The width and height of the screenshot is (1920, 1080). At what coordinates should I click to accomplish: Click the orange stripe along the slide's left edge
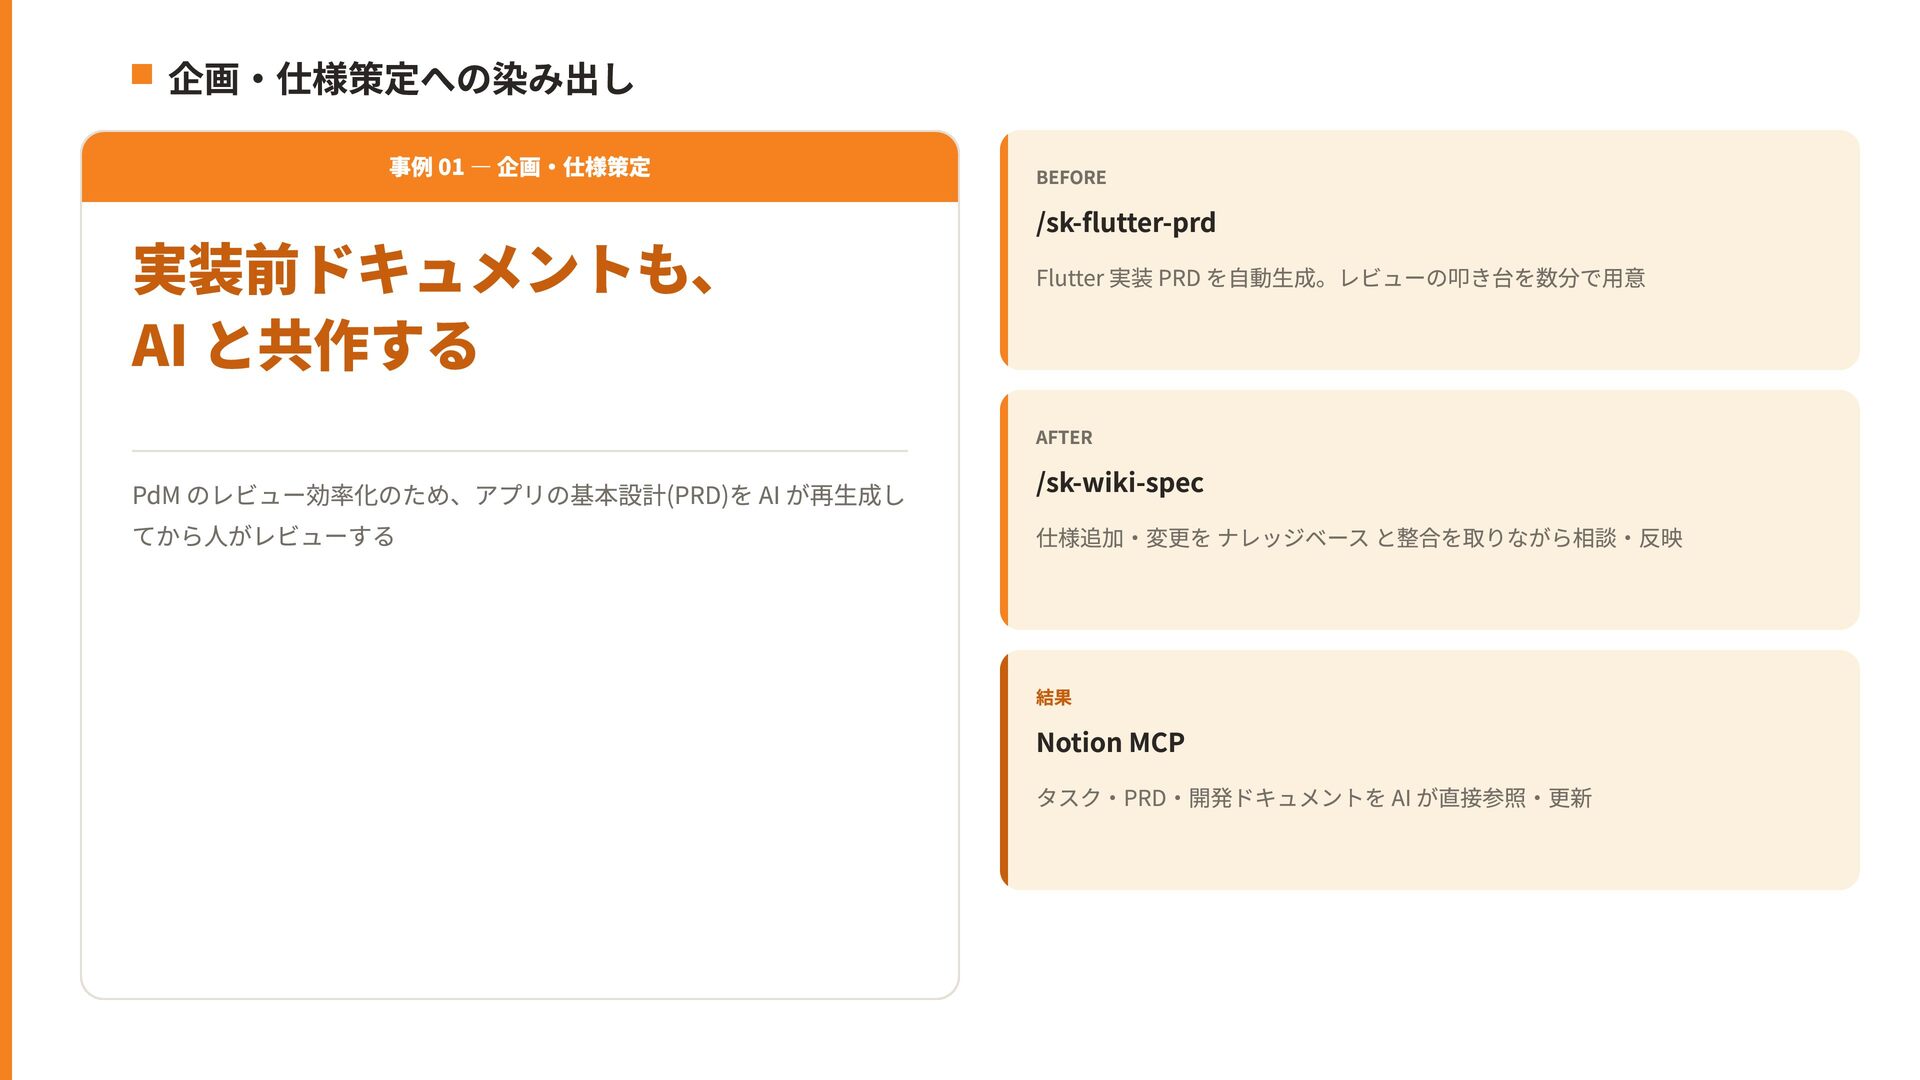click(6, 540)
